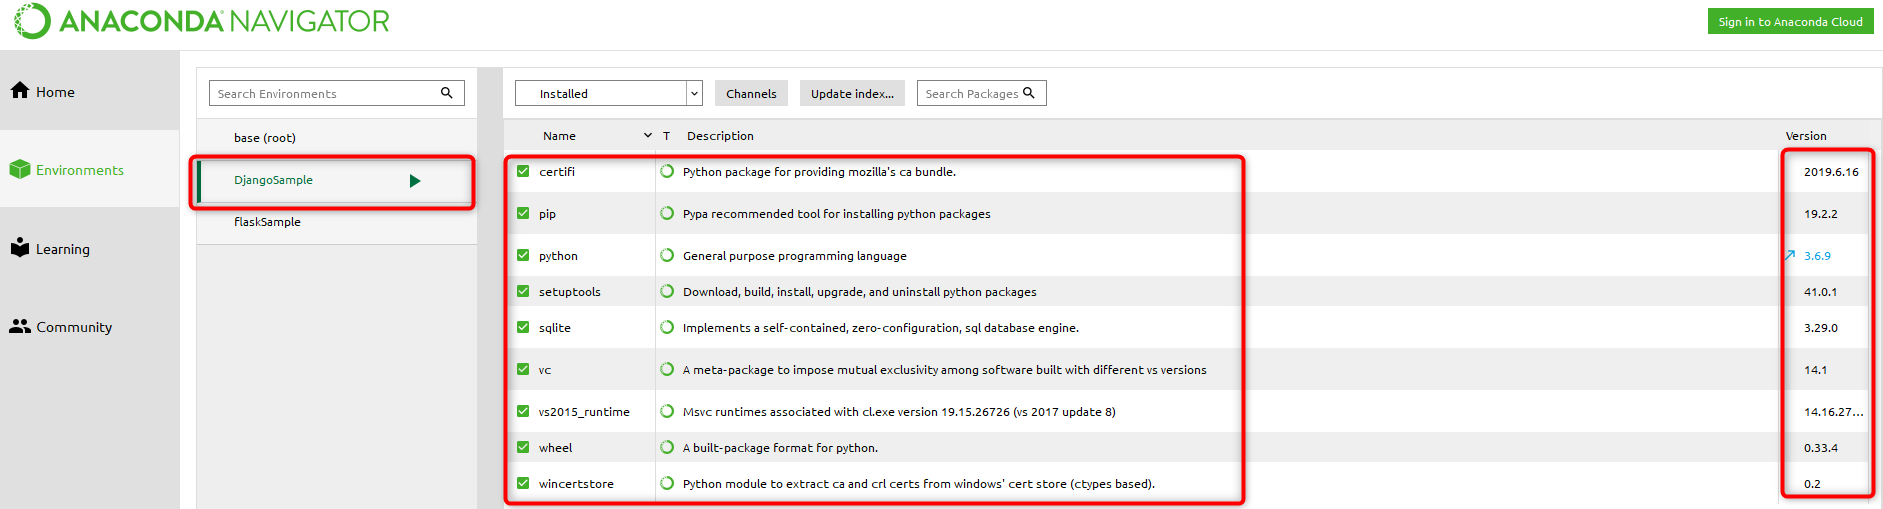The width and height of the screenshot is (1883, 509).
Task: Click the status circle icon for wheel
Action: pyautogui.click(x=667, y=447)
